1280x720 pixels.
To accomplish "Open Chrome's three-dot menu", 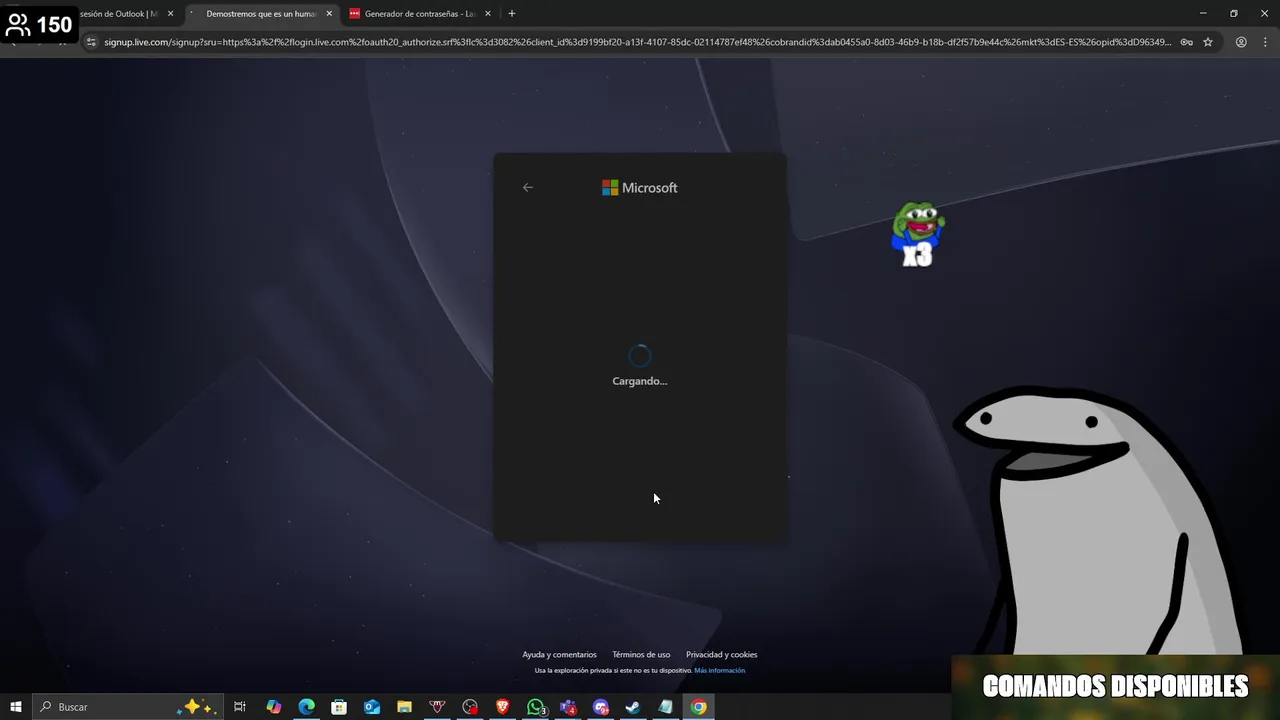I will (1264, 42).
